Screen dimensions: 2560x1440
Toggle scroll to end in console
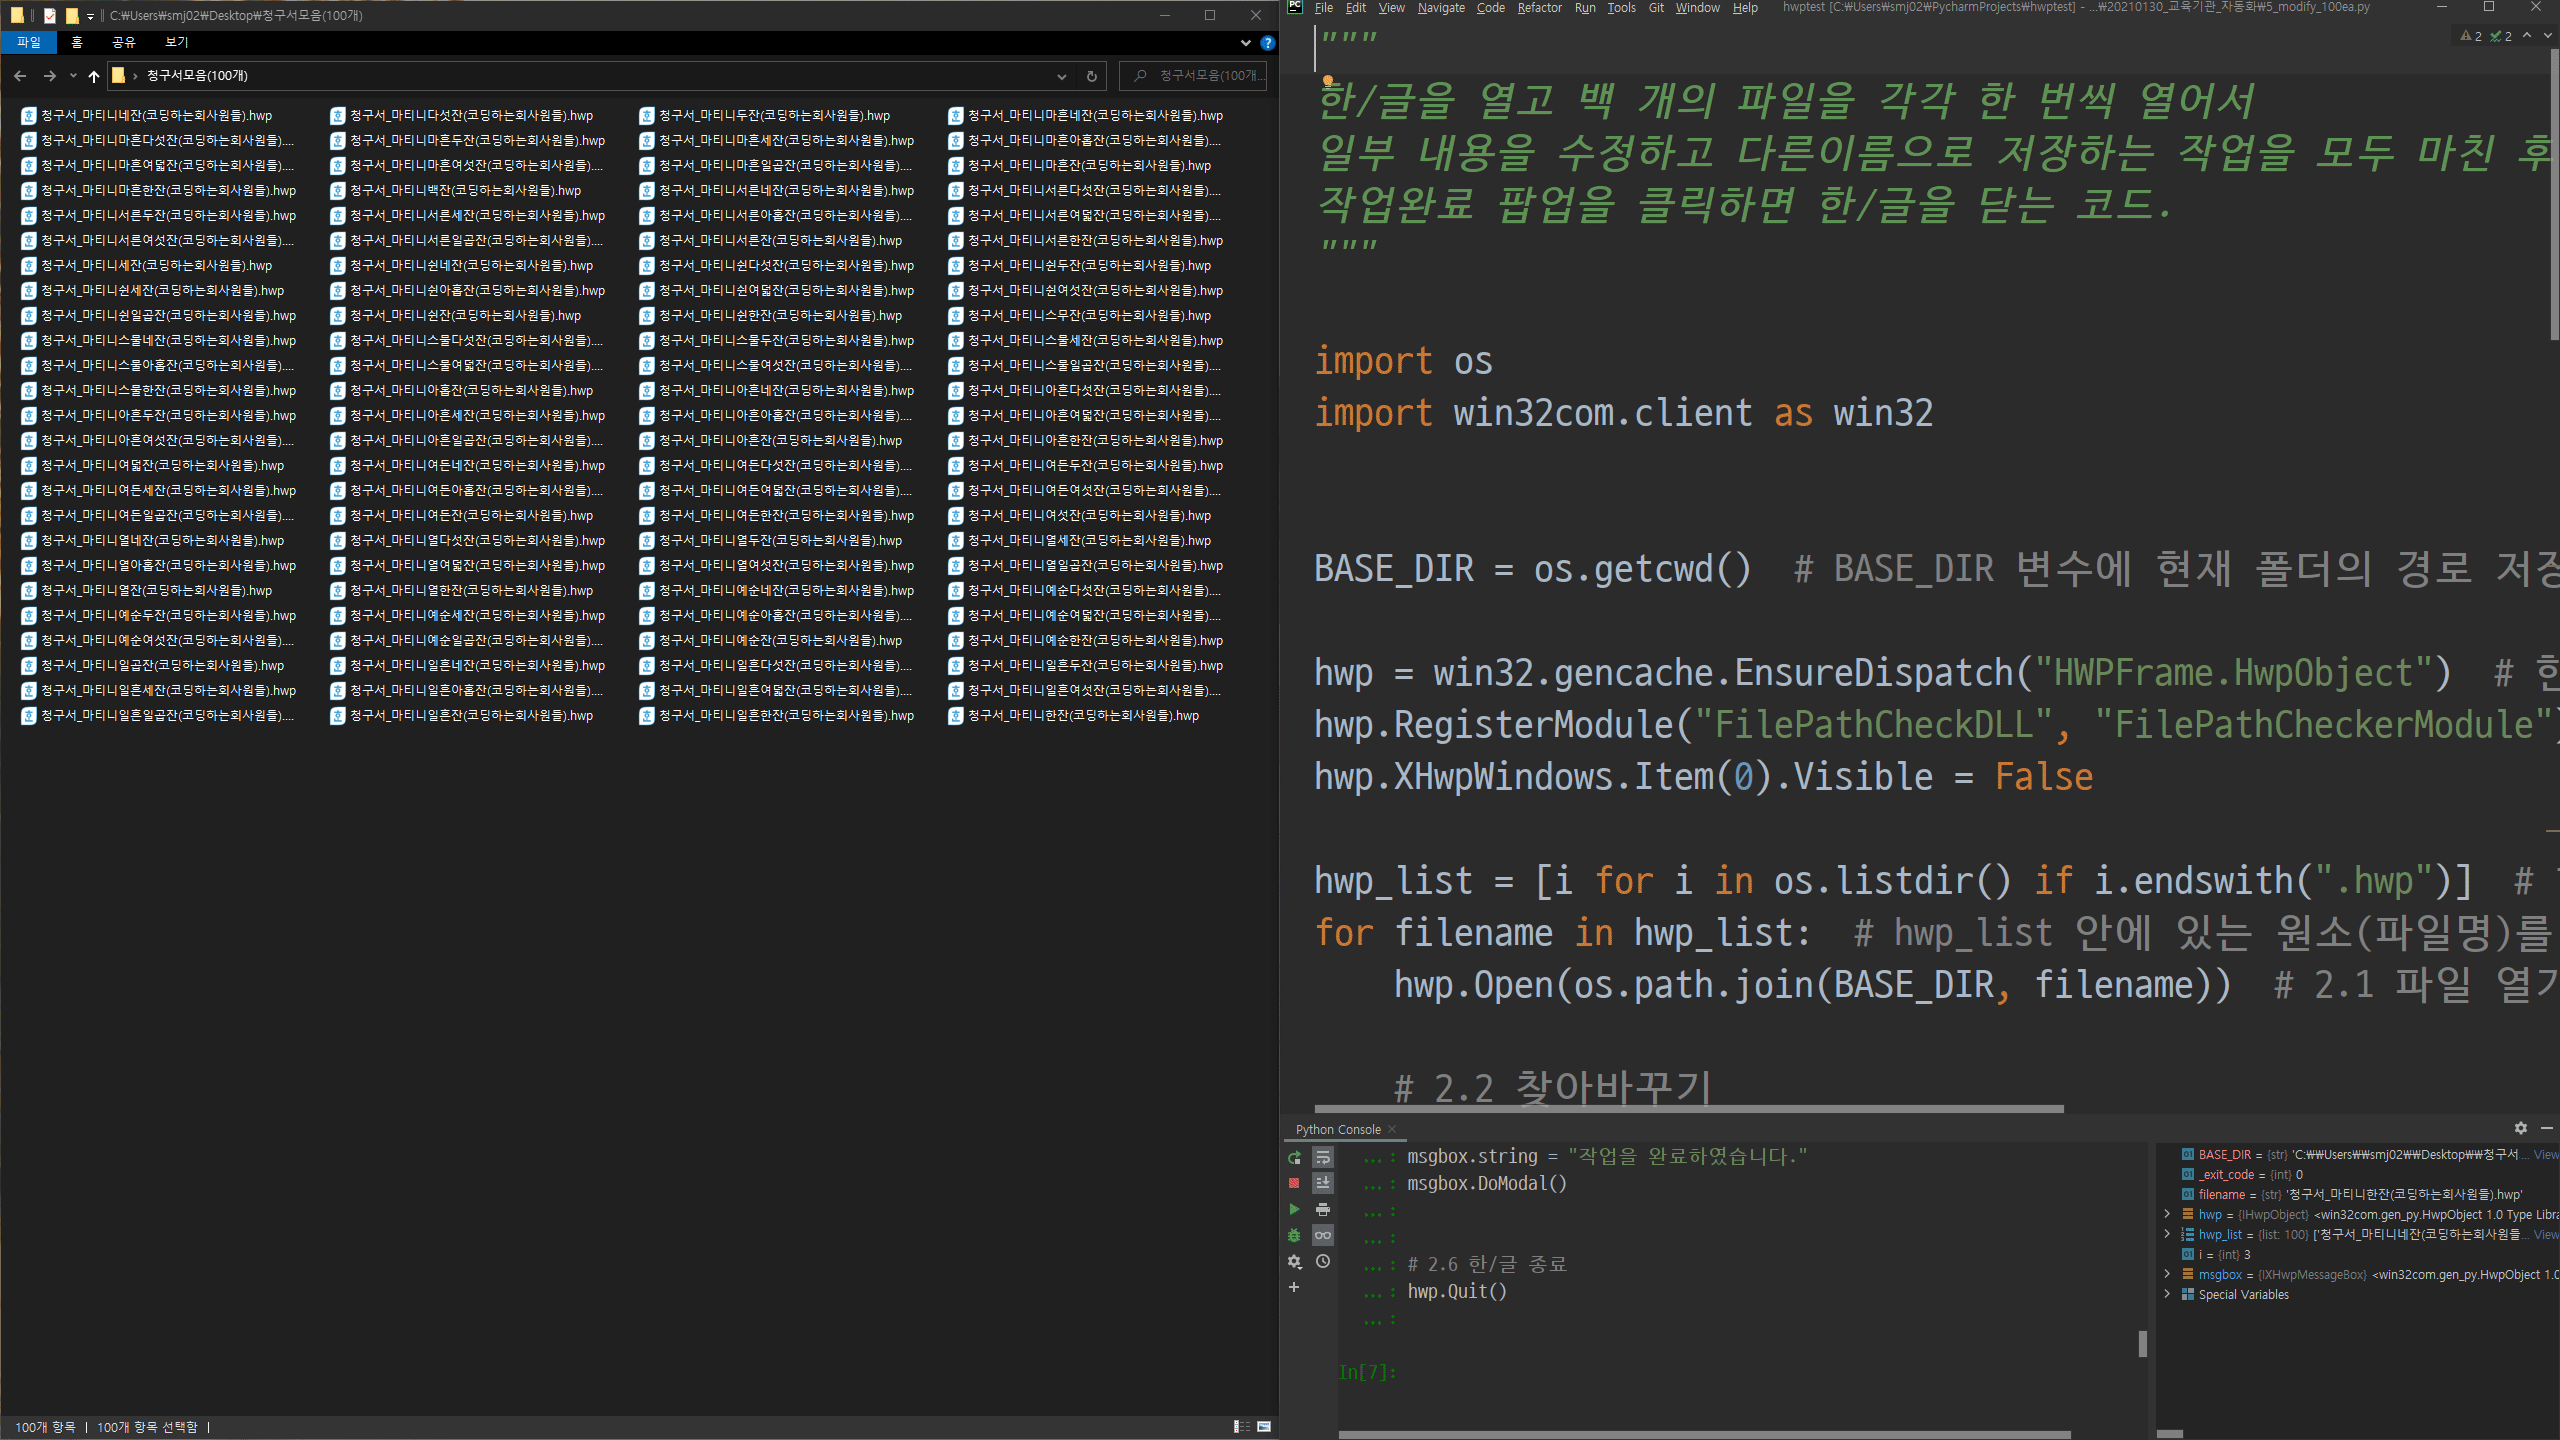[1322, 1183]
